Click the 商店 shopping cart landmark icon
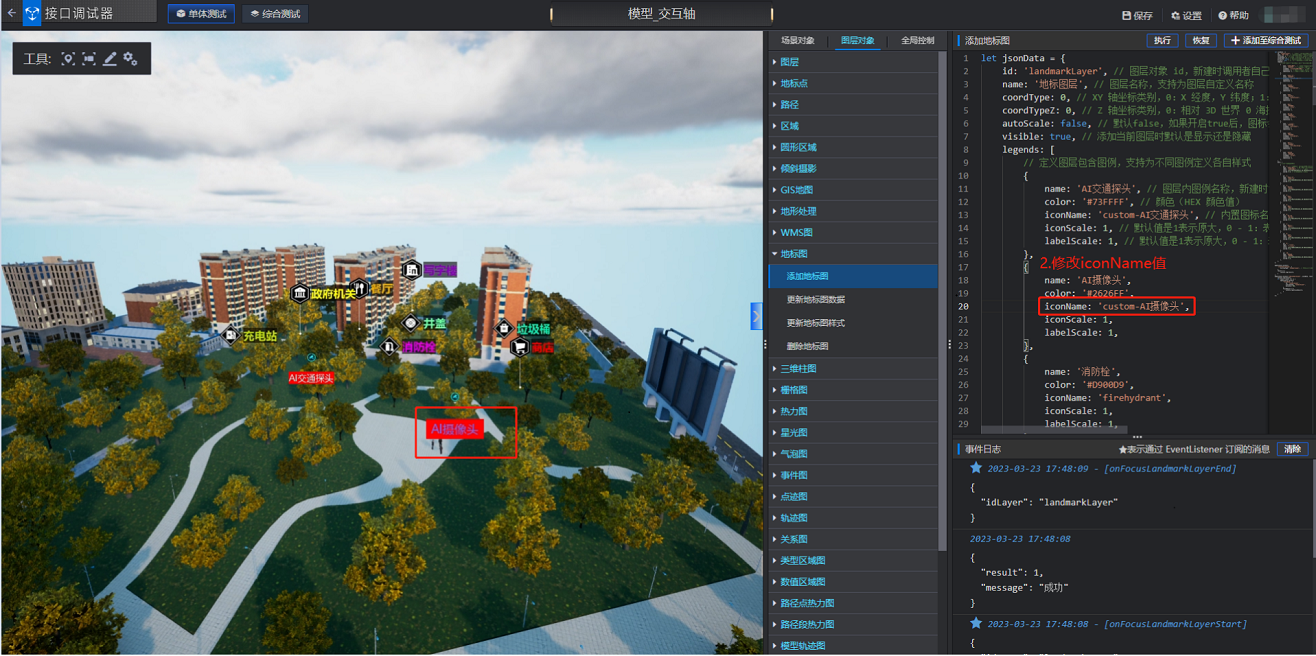Viewport: 1316px width, 656px height. point(519,347)
